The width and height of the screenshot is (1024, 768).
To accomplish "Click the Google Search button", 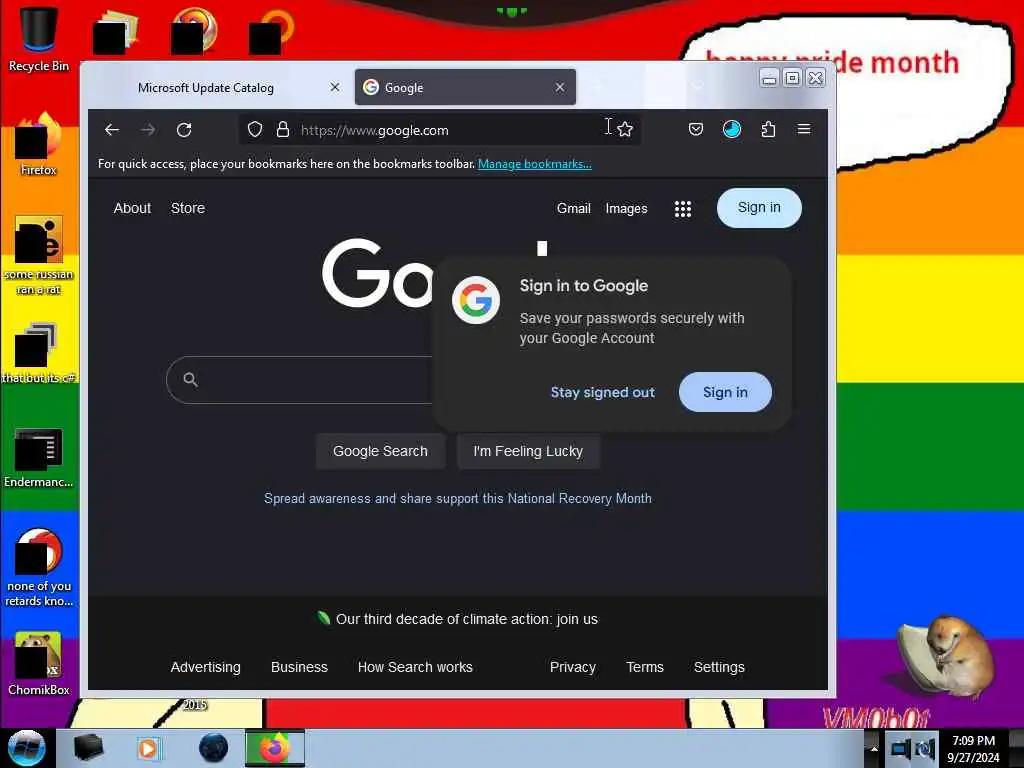I will click(380, 451).
